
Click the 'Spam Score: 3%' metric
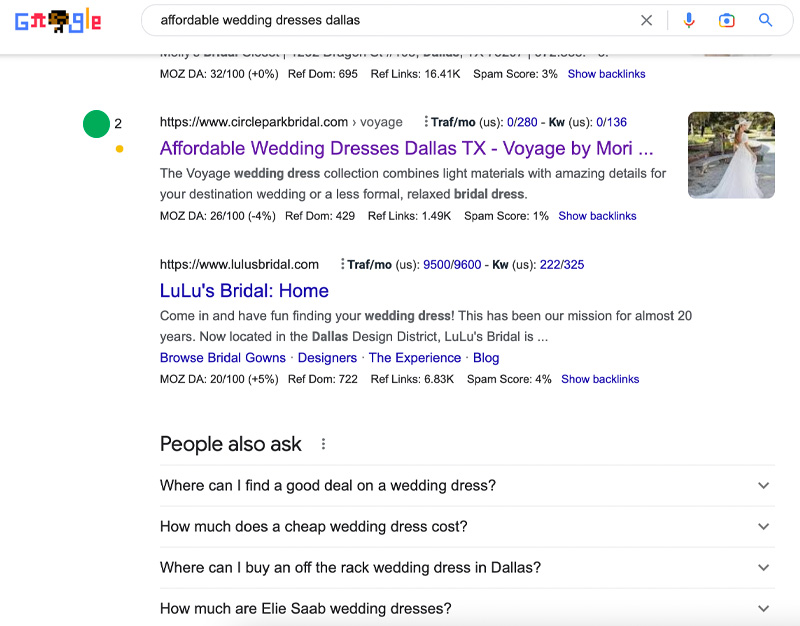pos(515,74)
